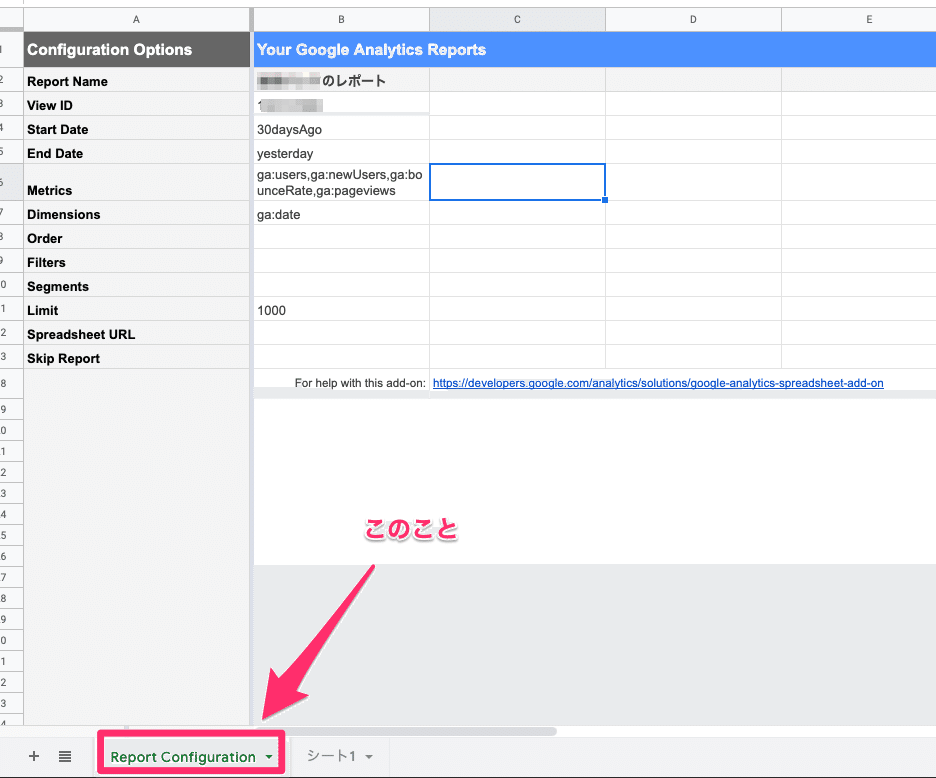Viewport: 936px width, 778px height.
Task: Select column C header
Action: point(517,20)
